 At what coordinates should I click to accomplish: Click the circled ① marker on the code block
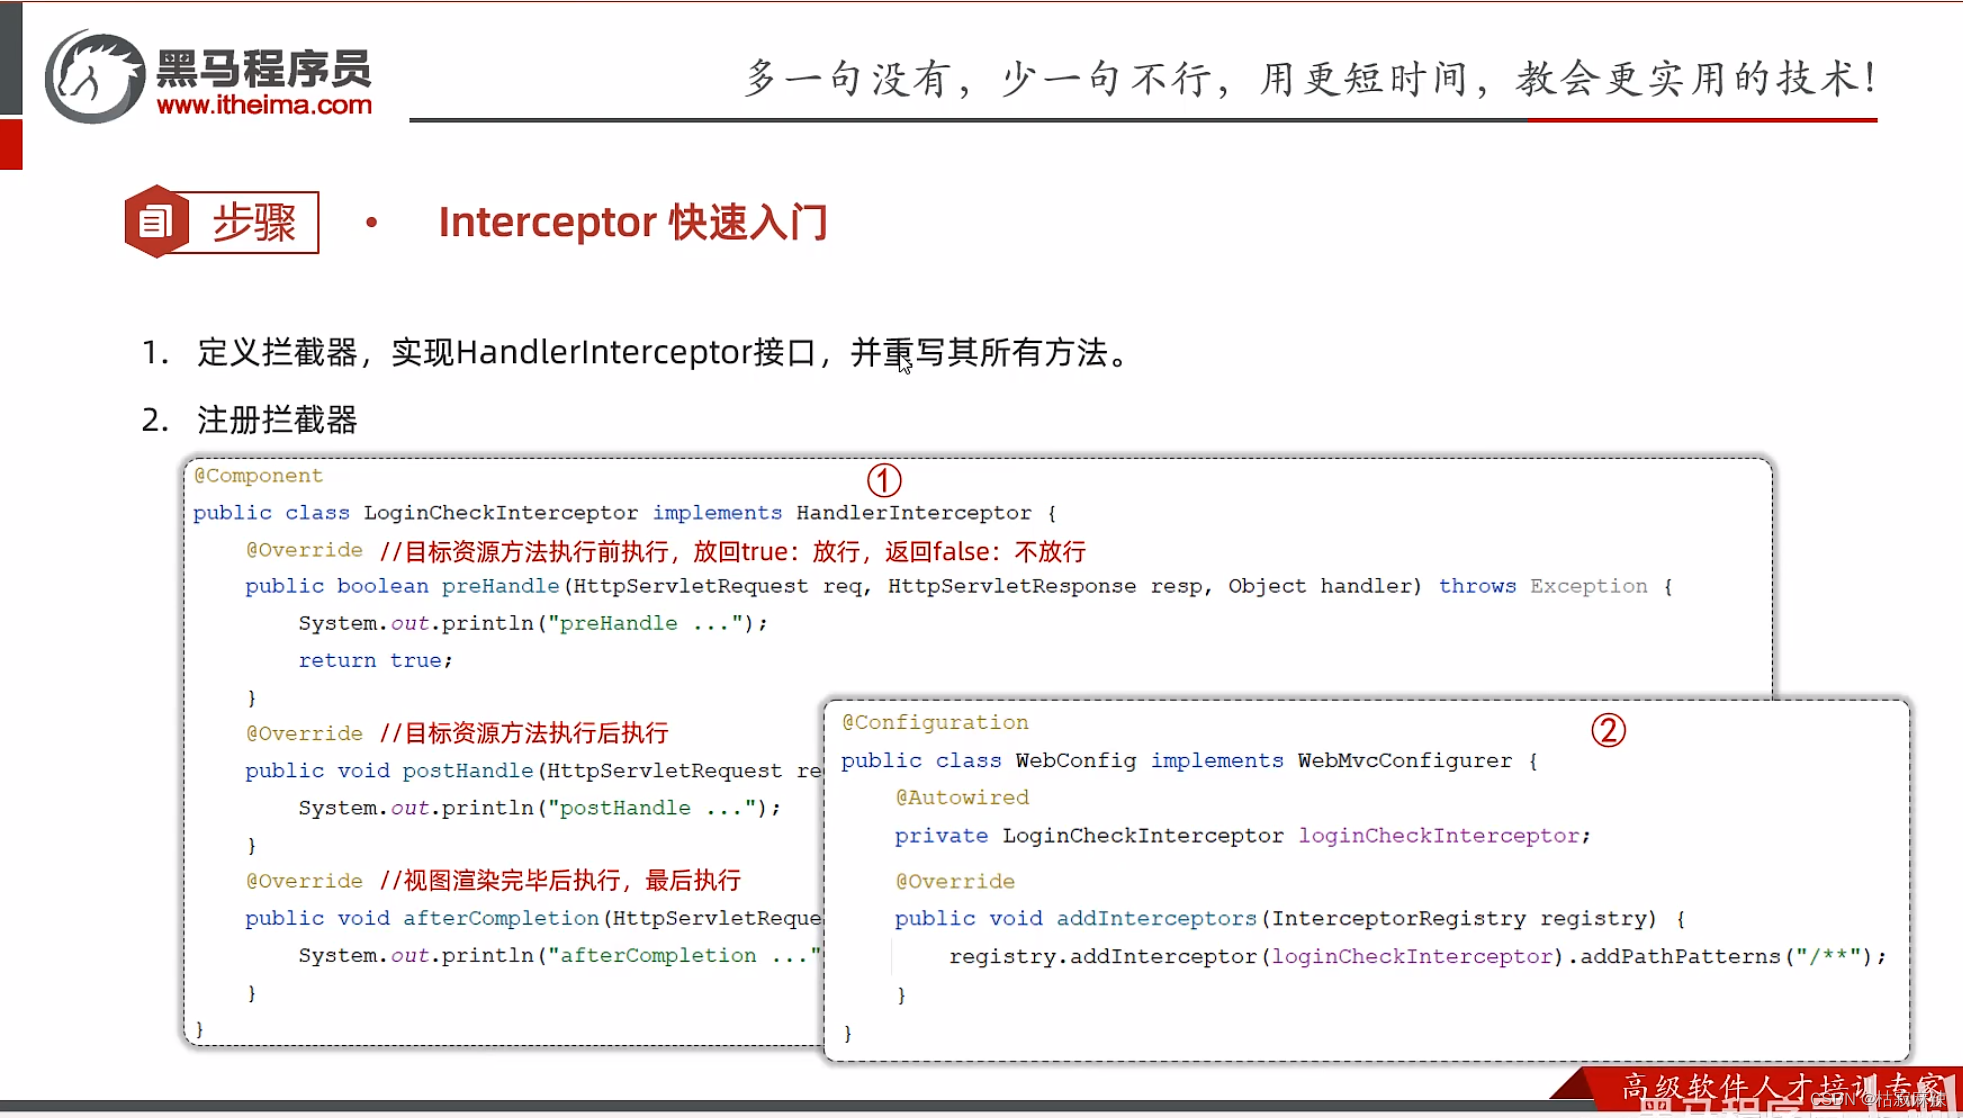[x=883, y=481]
